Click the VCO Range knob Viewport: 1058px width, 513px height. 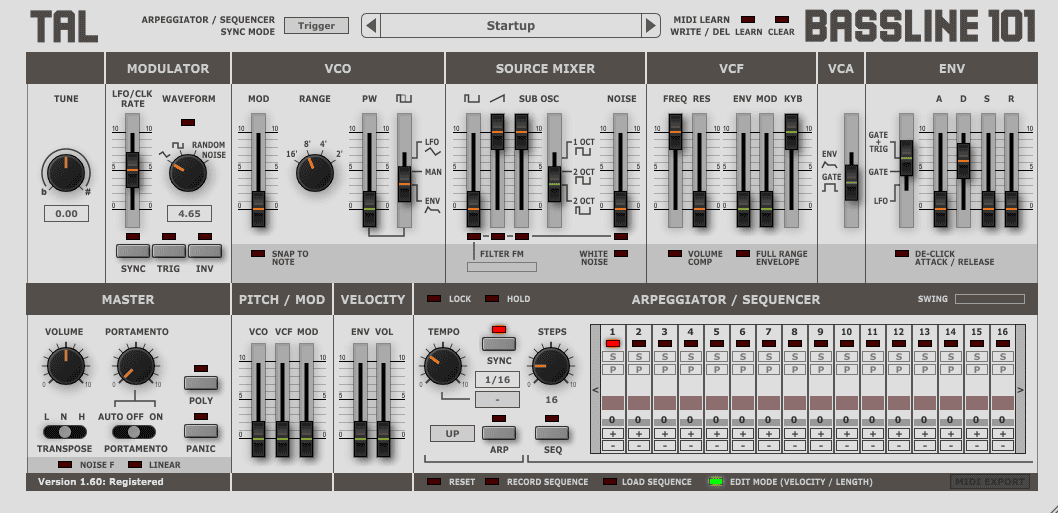pos(315,172)
